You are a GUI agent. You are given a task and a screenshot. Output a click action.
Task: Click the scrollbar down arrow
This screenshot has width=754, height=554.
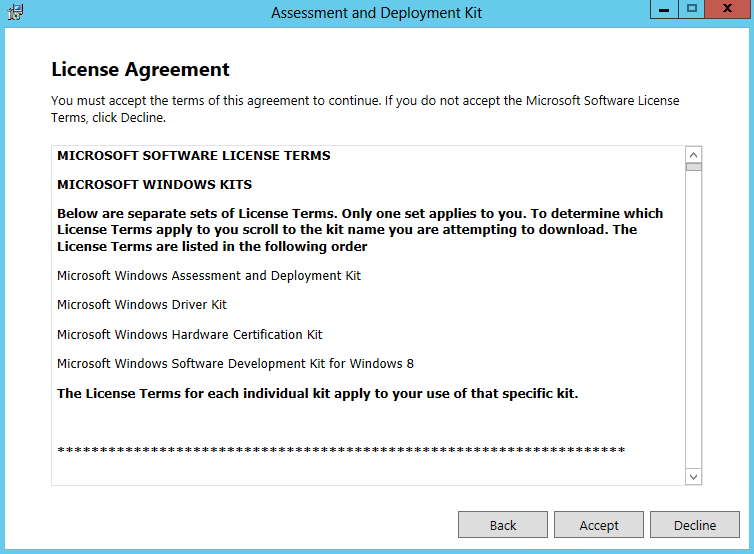[x=693, y=477]
